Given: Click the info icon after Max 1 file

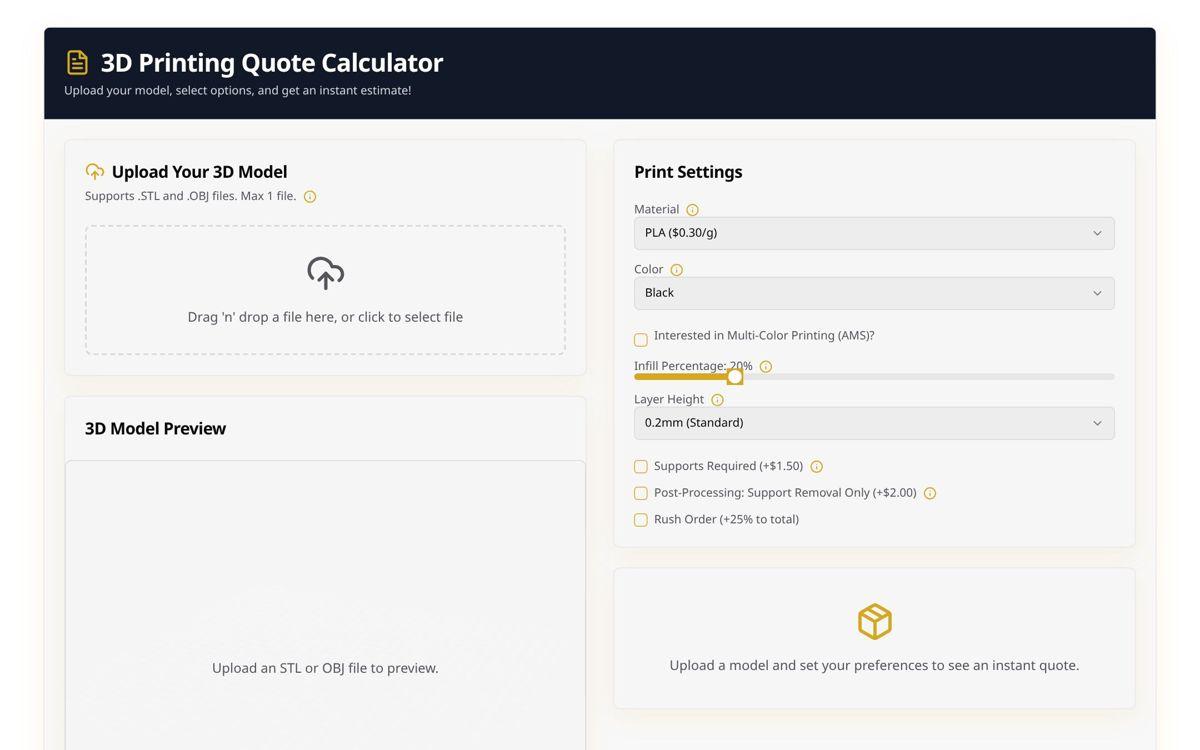Looking at the screenshot, I should (x=310, y=197).
